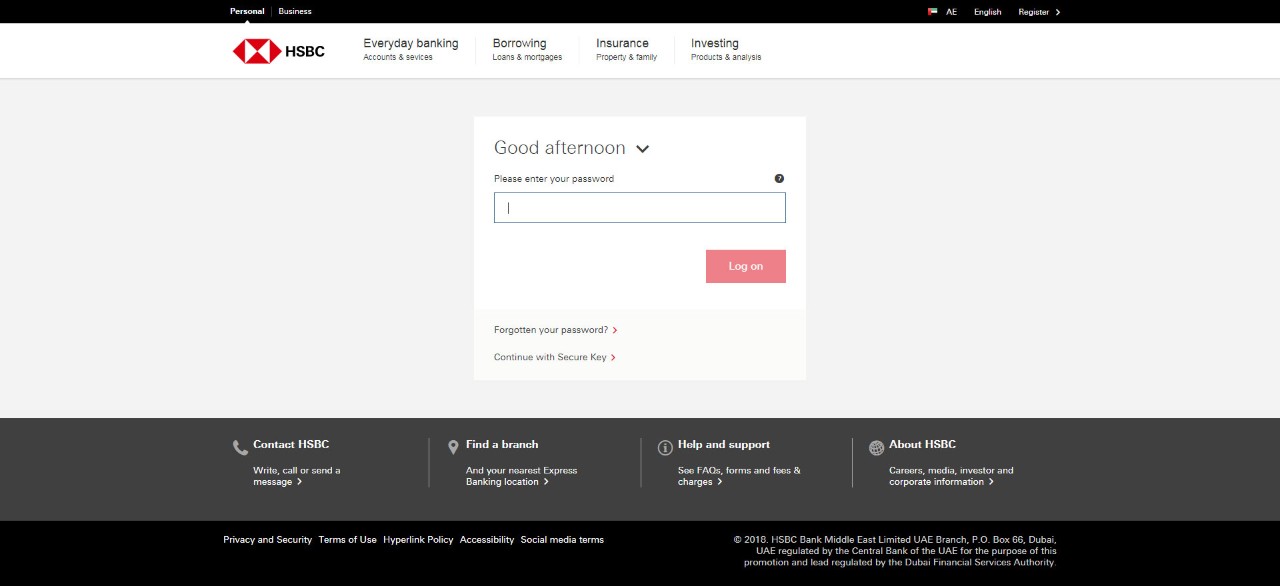Click the location pin icon for Find a branch
The height and width of the screenshot is (586, 1280).
453,447
